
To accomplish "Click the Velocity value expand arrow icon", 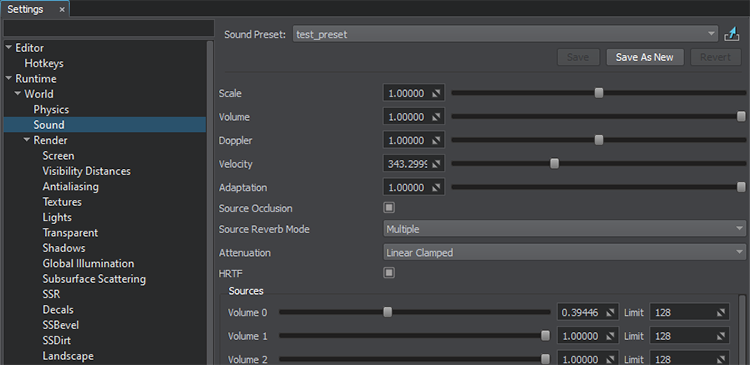I will pos(435,164).
